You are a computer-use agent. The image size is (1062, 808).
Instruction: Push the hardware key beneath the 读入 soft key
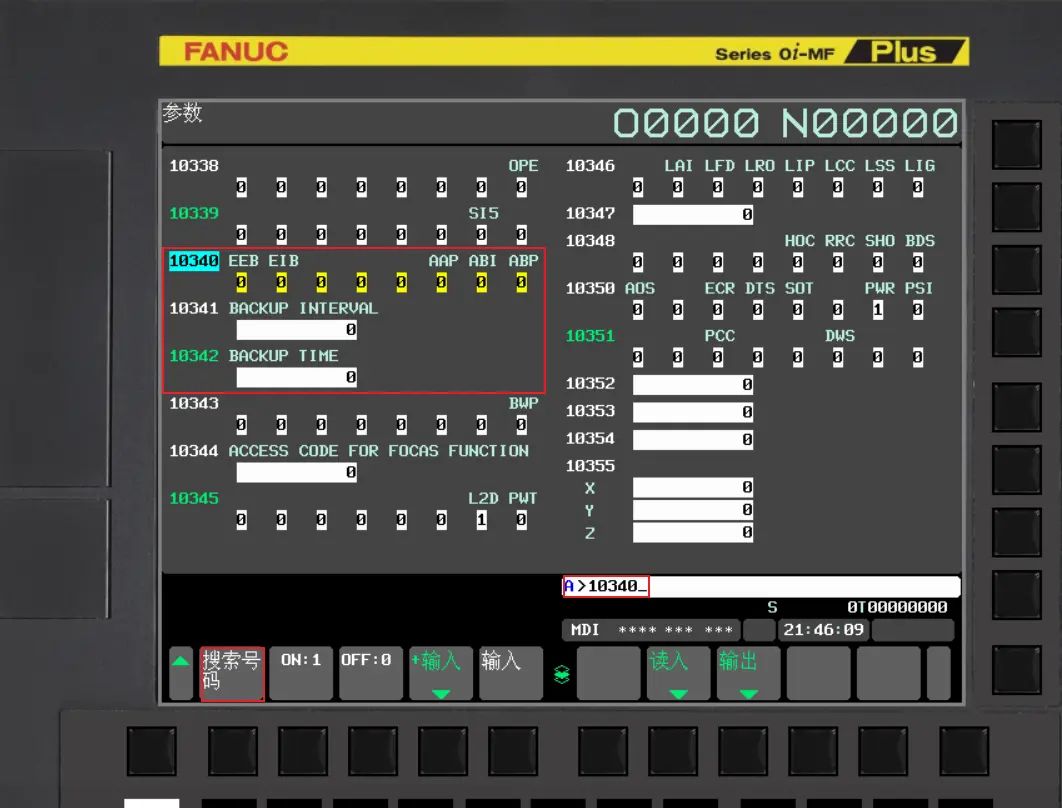[x=673, y=750]
